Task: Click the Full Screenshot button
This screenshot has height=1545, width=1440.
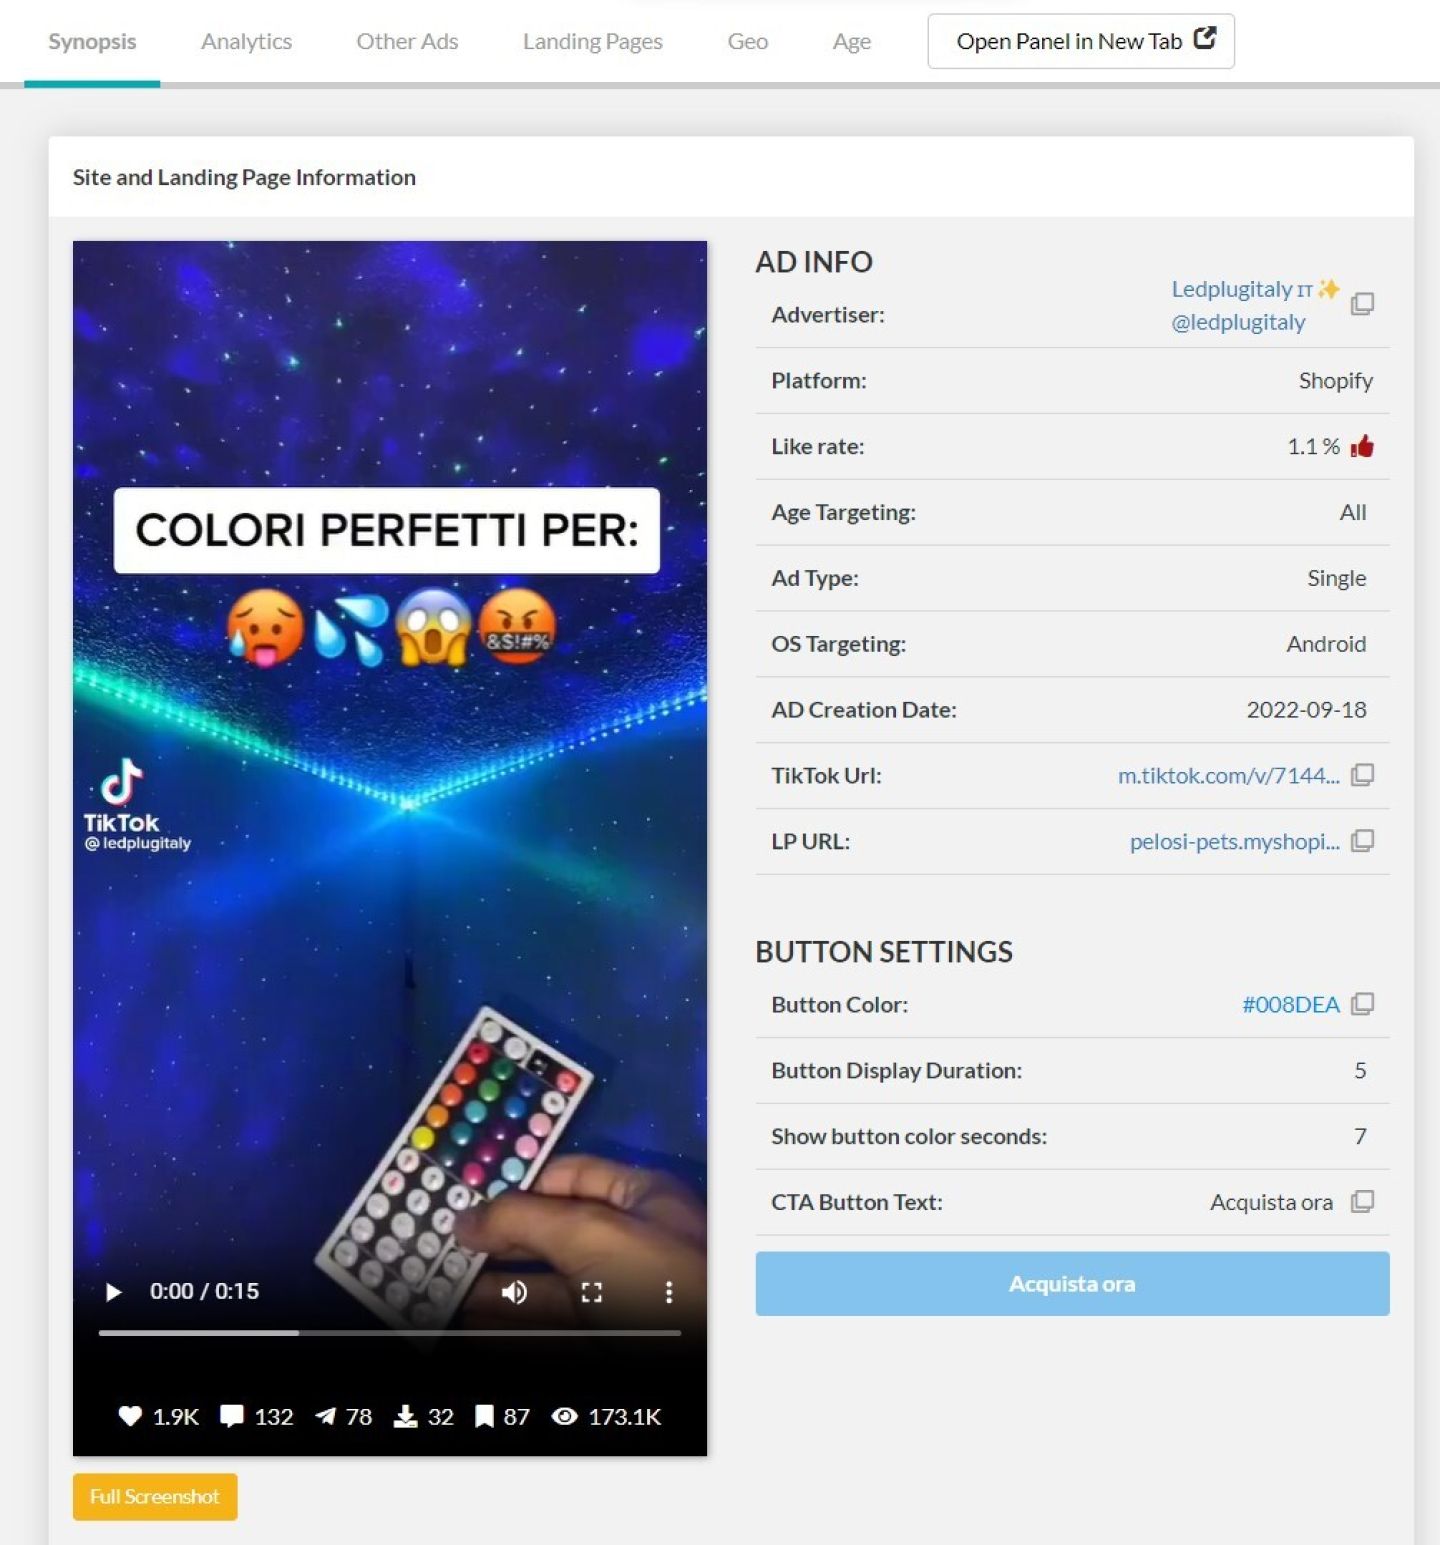Action: click(155, 1496)
